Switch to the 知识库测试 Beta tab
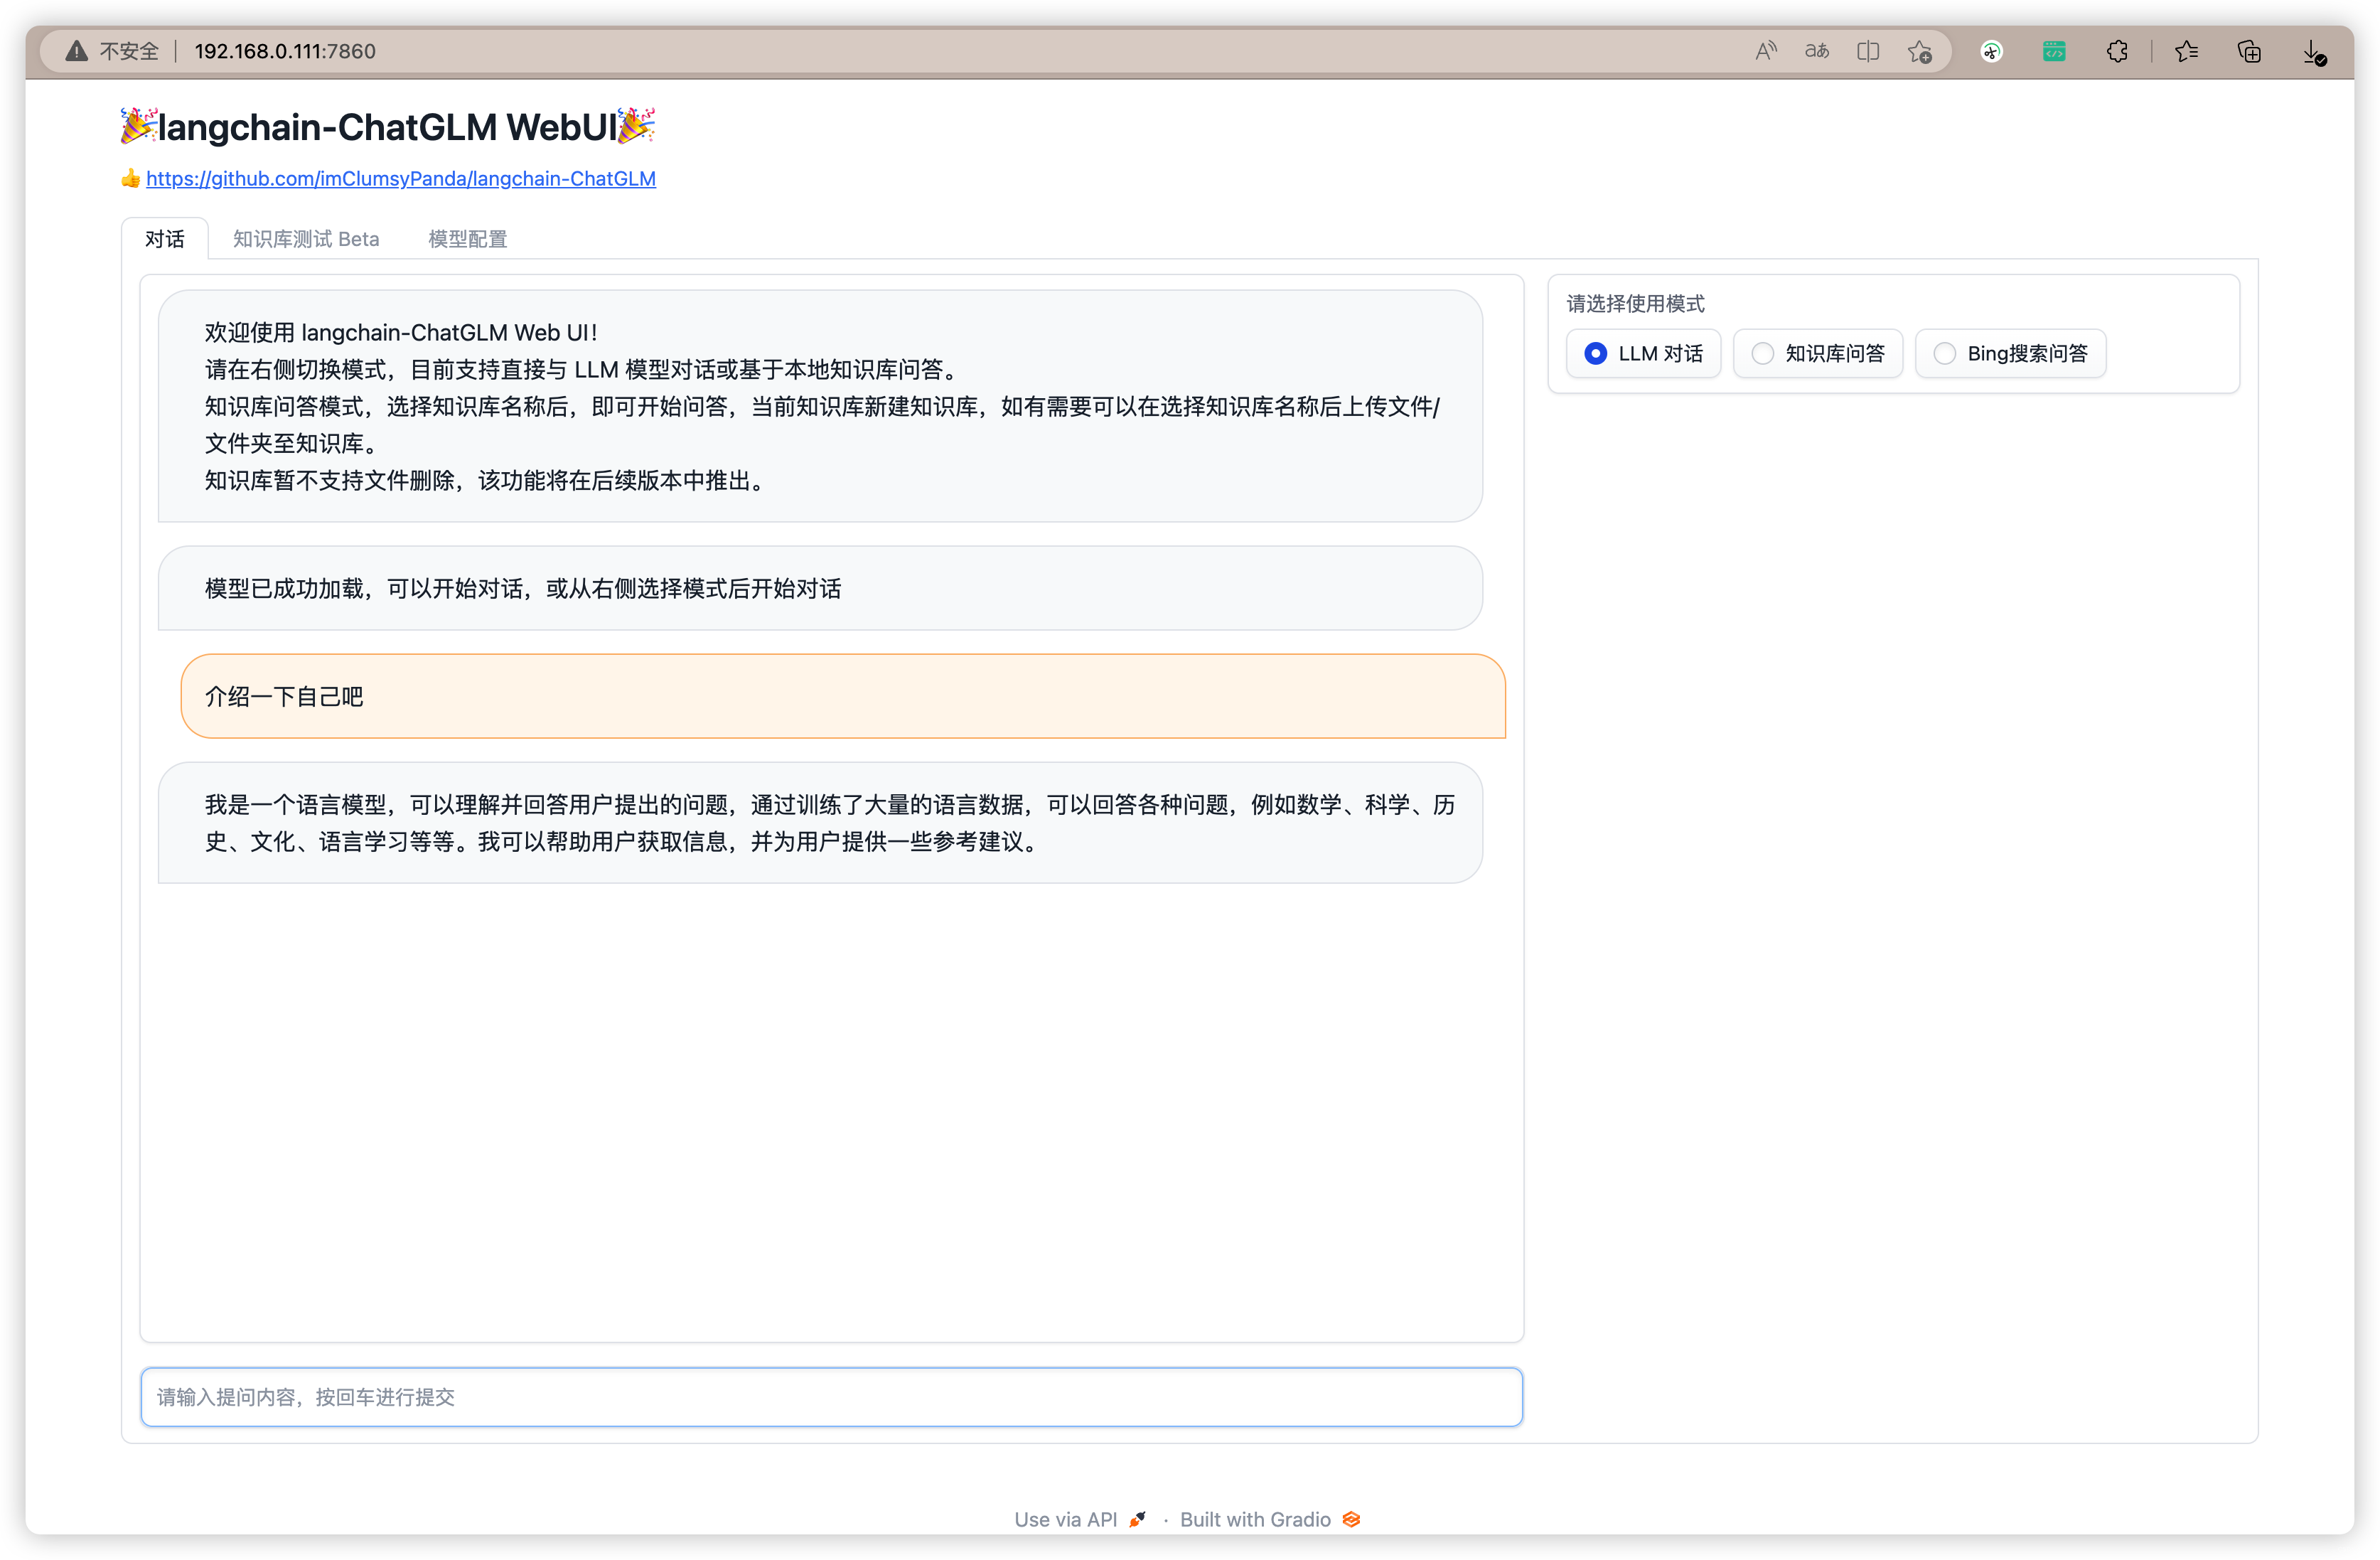This screenshot has height=1560, width=2380. click(x=306, y=239)
